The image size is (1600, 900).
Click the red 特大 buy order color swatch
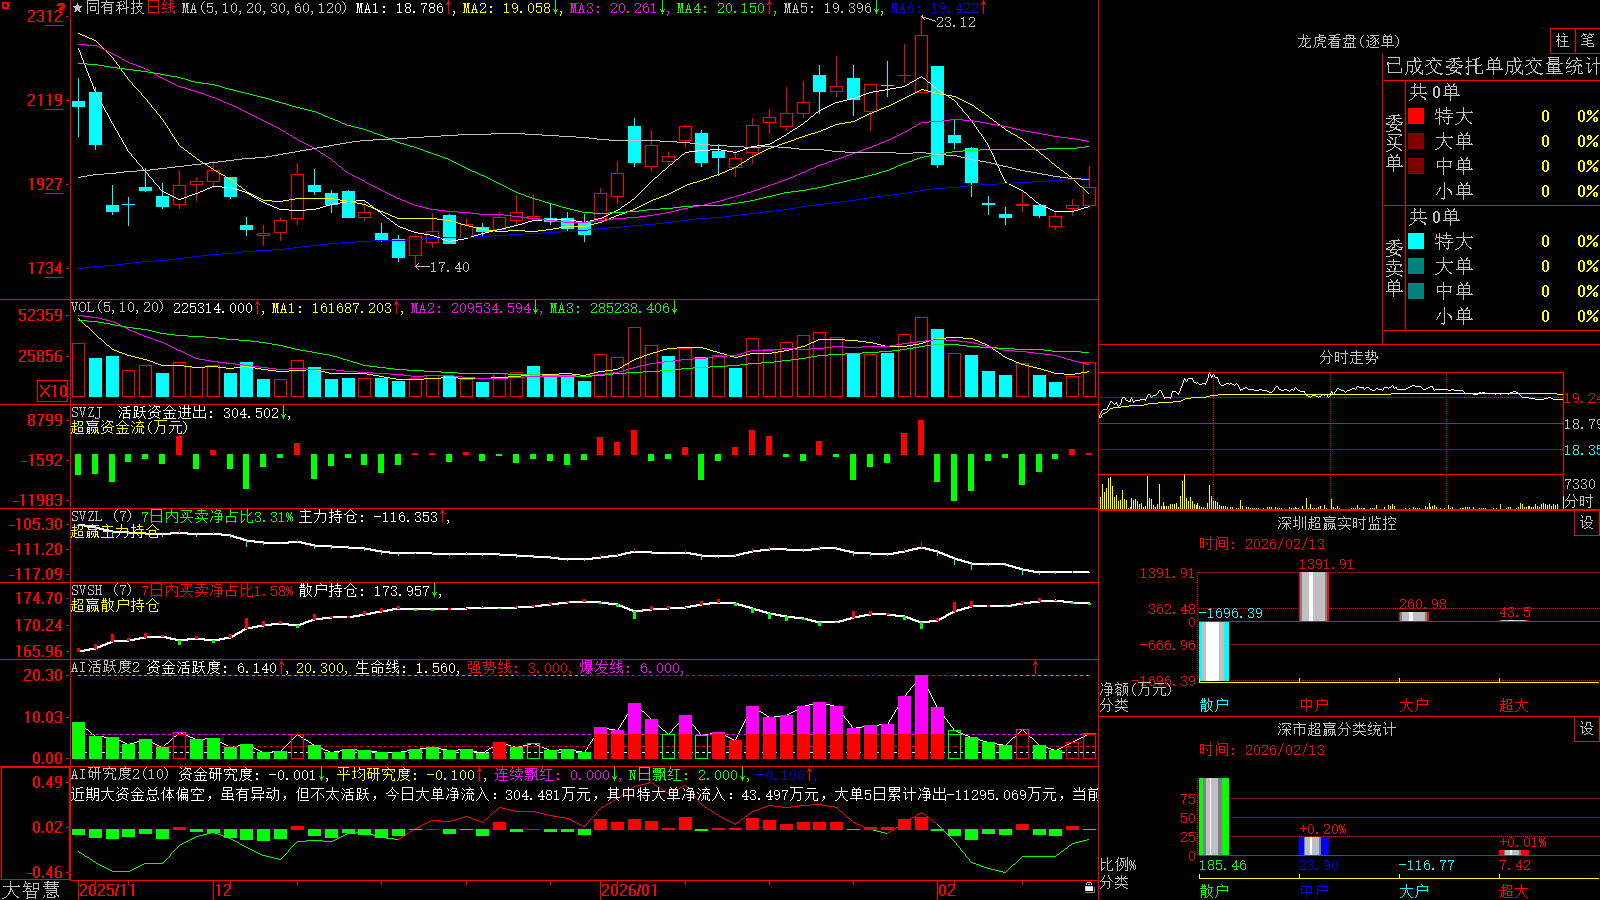pyautogui.click(x=1416, y=116)
